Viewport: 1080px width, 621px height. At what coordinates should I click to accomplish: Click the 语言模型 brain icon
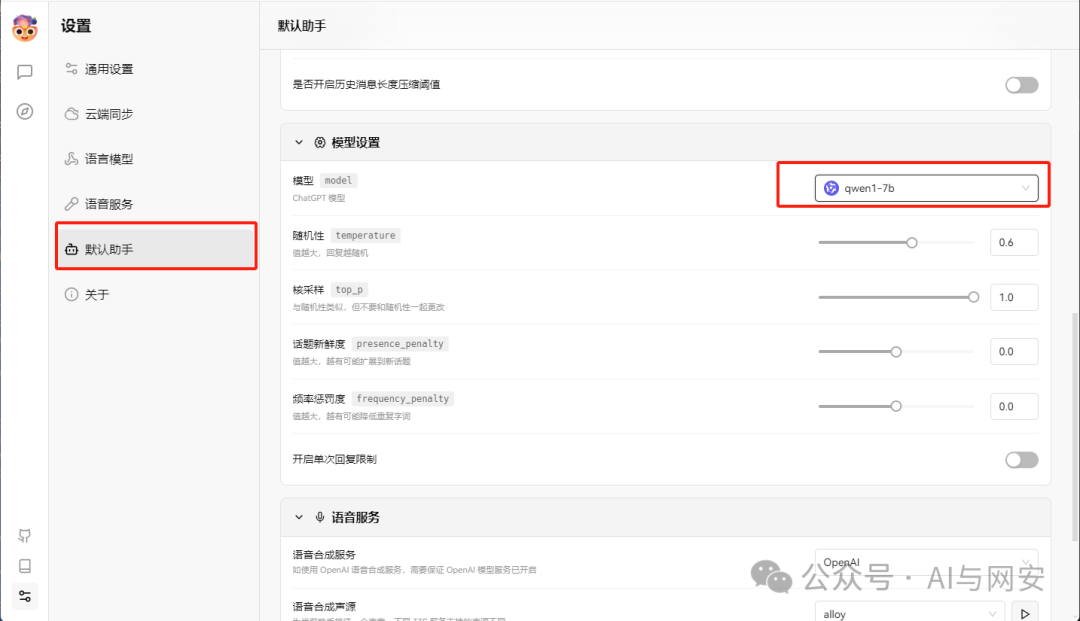pyautogui.click(x=71, y=159)
